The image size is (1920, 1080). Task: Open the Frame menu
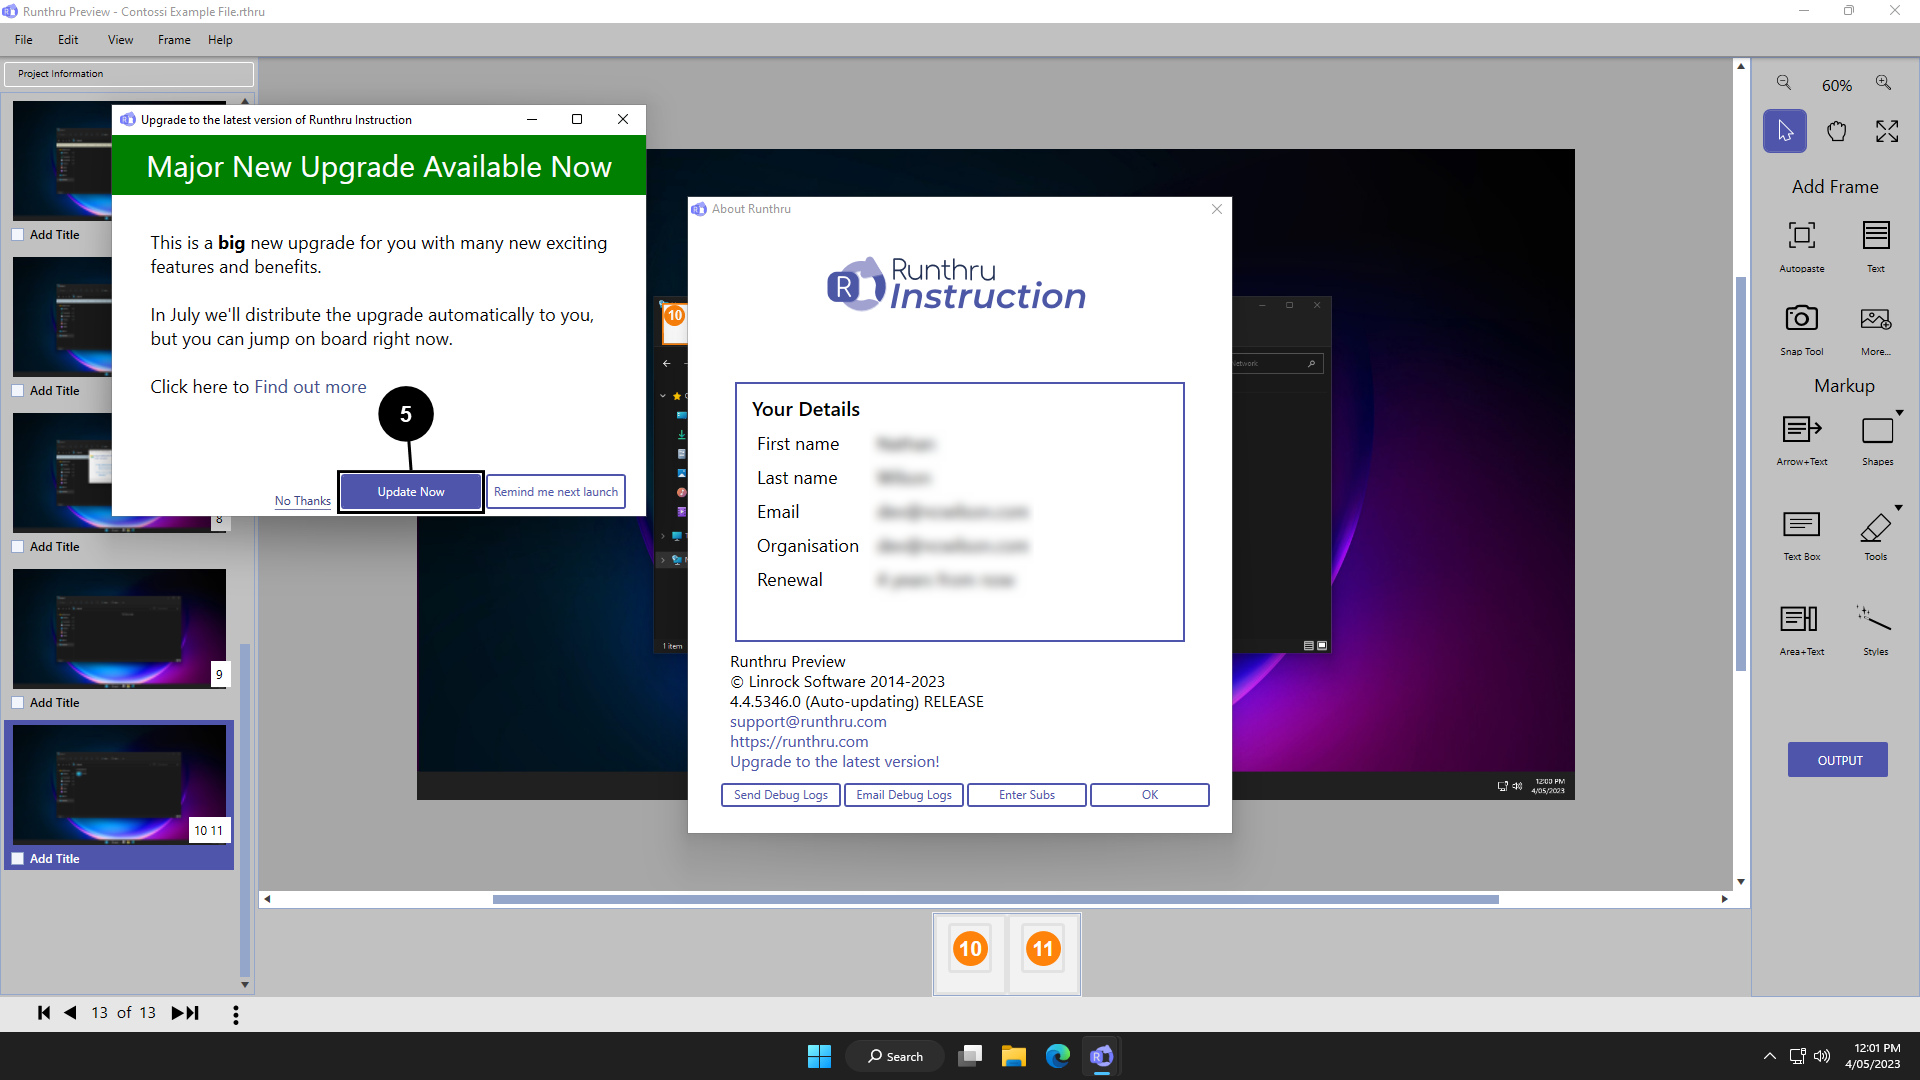(x=174, y=40)
